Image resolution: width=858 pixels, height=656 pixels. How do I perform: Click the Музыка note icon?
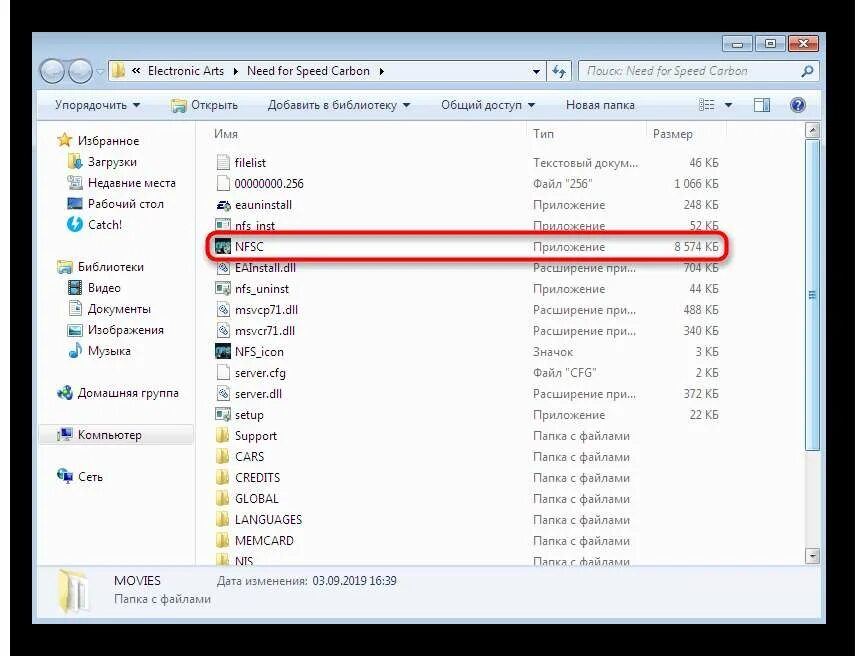(75, 351)
